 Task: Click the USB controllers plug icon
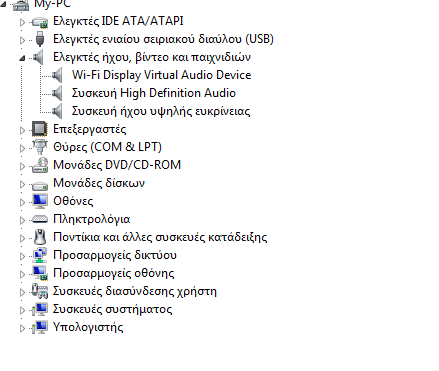click(40, 39)
